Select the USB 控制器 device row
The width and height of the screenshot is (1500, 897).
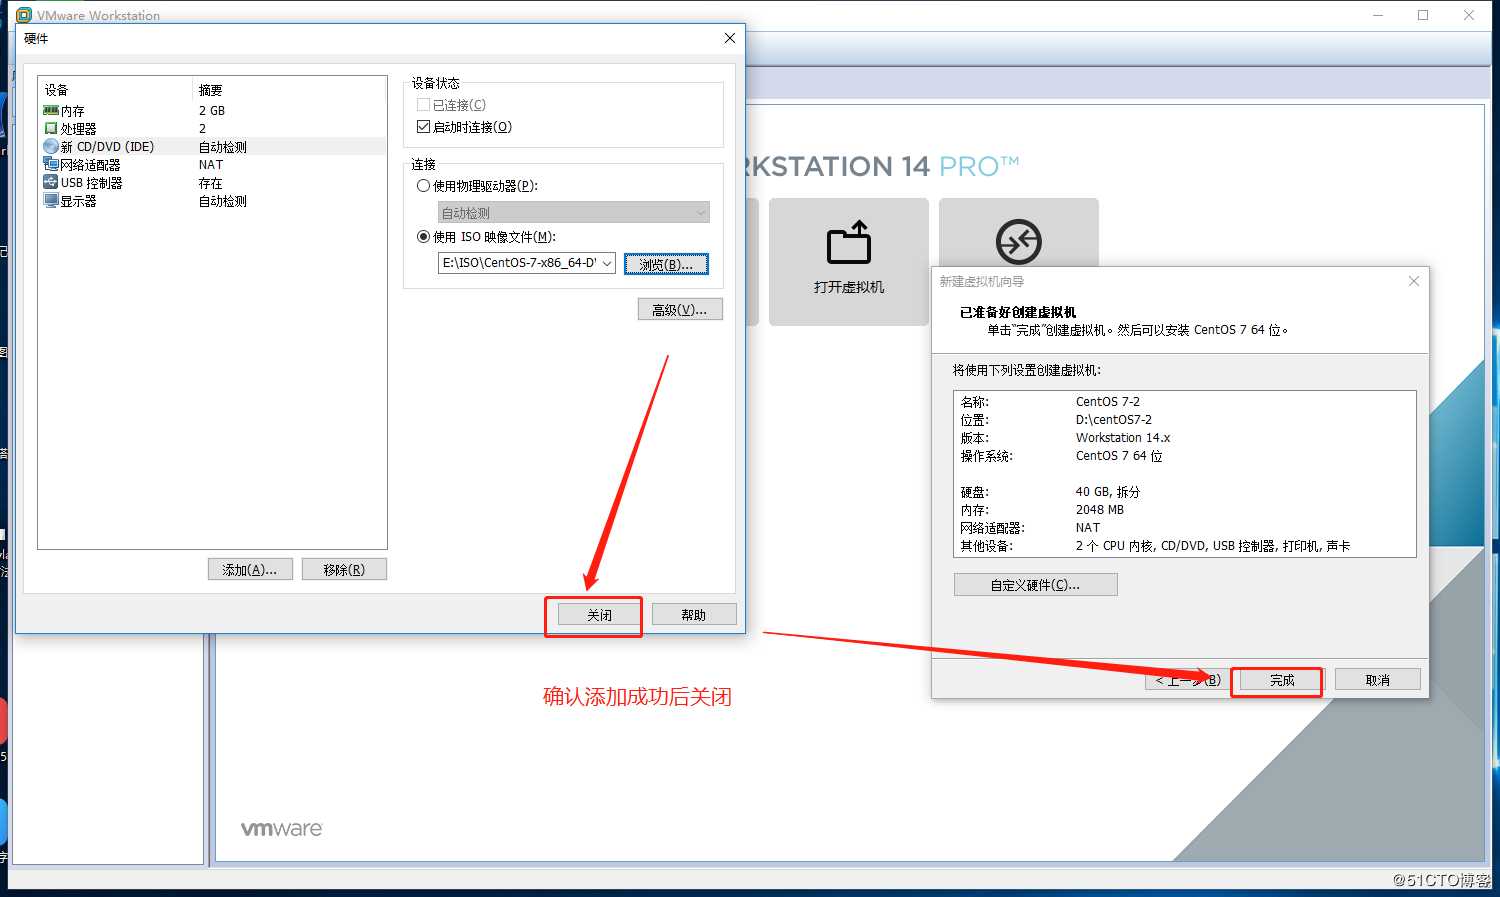212,182
